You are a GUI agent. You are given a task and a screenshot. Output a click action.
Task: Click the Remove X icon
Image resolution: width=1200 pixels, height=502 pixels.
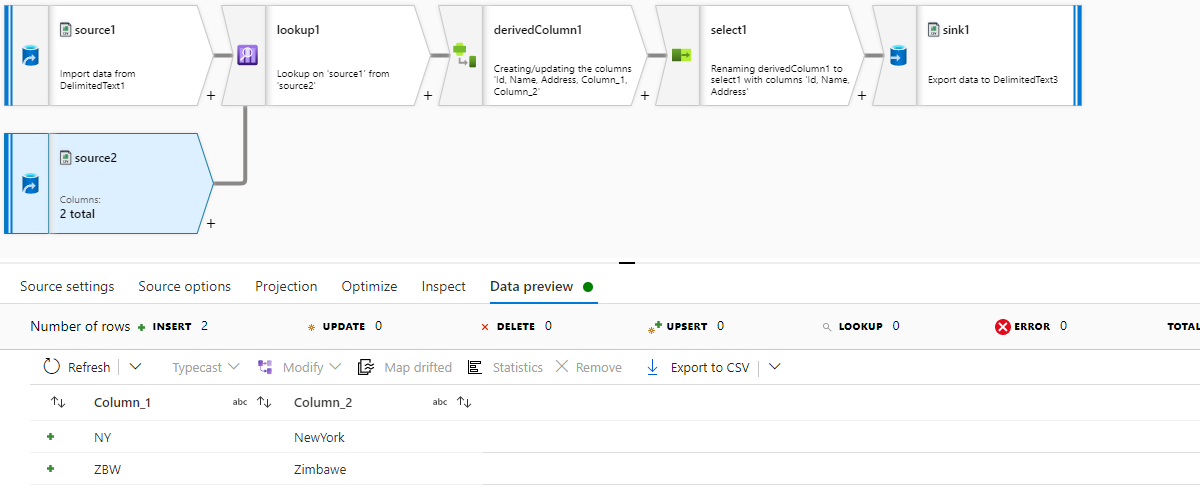point(562,367)
